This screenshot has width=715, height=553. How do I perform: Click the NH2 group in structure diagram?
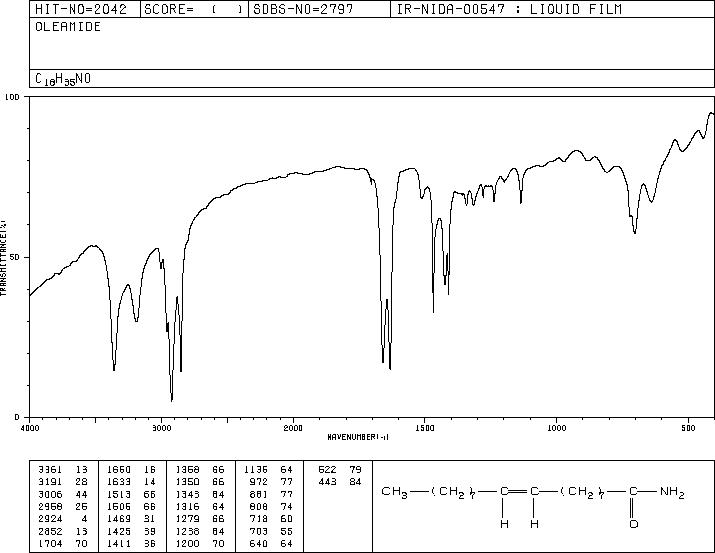(672, 492)
